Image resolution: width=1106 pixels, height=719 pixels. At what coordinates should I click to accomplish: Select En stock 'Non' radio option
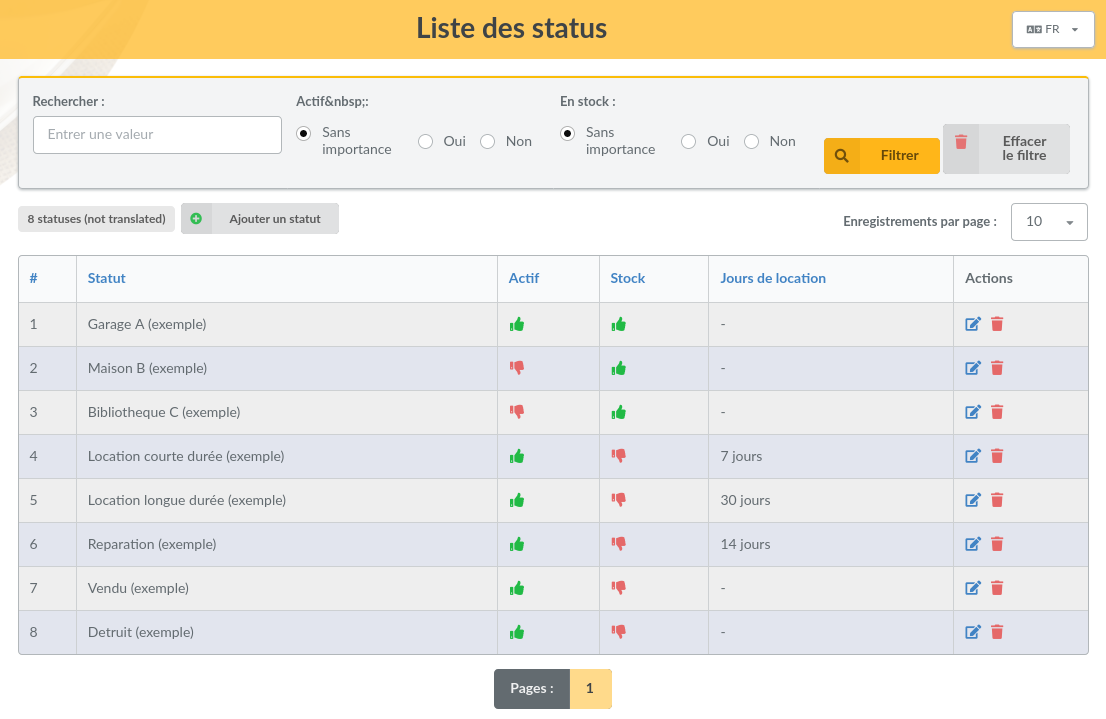(x=752, y=142)
